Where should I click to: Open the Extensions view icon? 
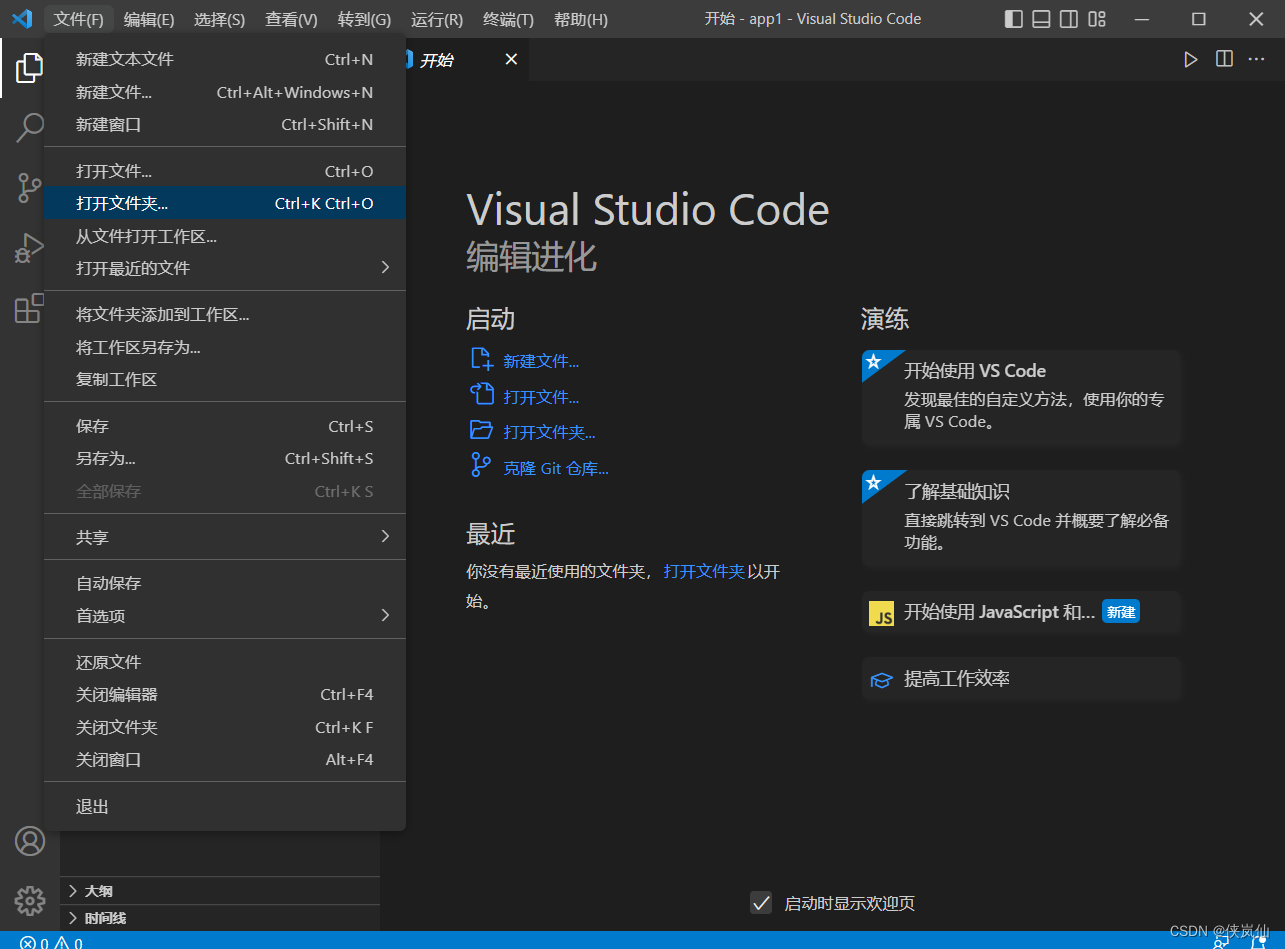pos(29,308)
